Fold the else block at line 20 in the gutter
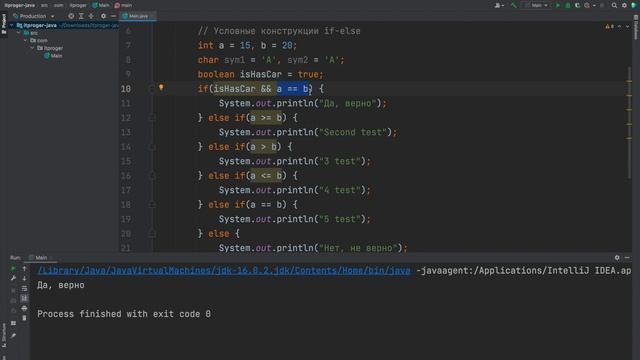640x360 pixels. [x=152, y=233]
